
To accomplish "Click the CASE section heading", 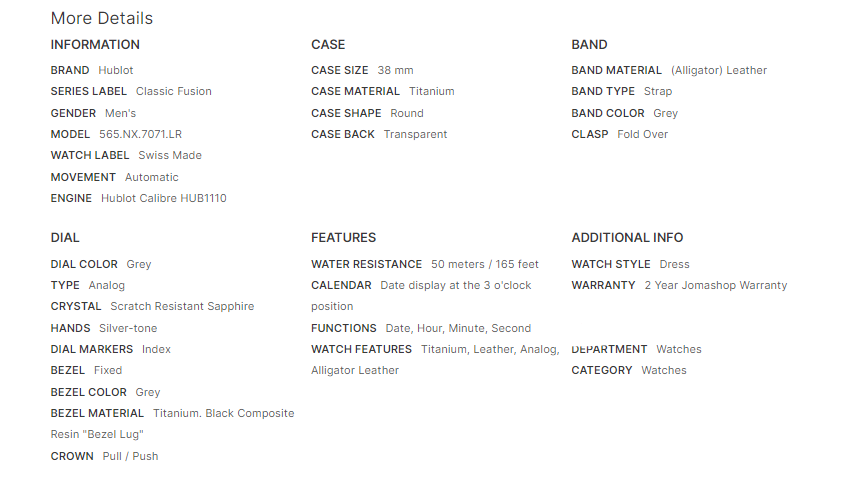I will [328, 44].
